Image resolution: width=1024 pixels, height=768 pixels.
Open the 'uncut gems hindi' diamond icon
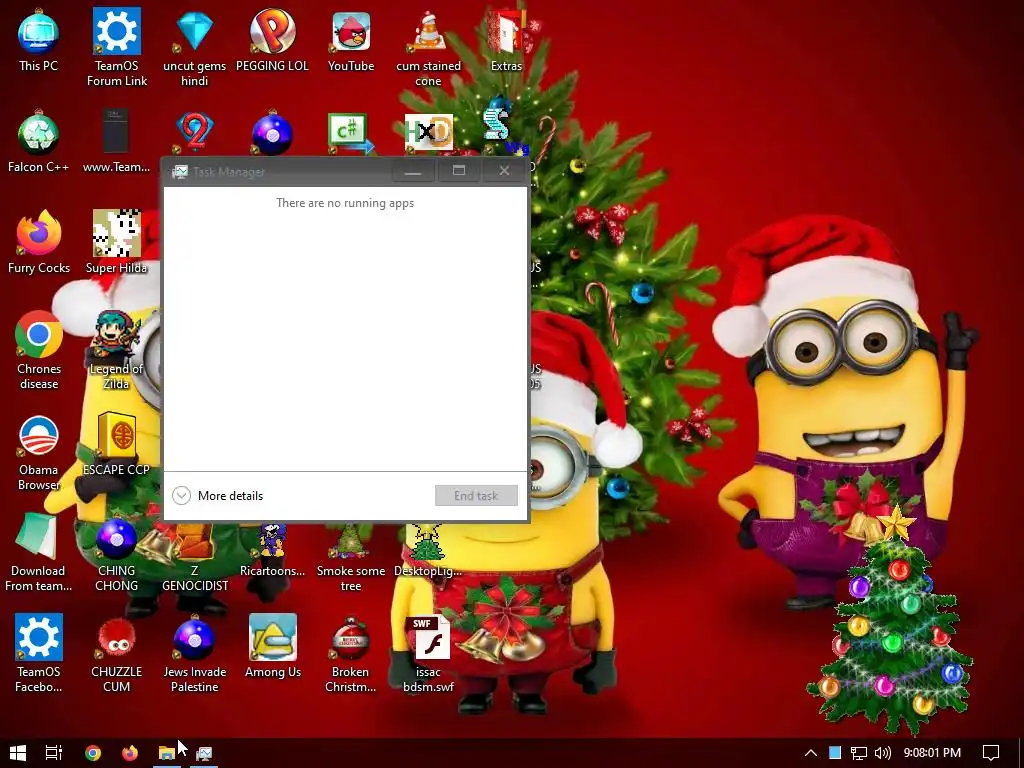195,47
